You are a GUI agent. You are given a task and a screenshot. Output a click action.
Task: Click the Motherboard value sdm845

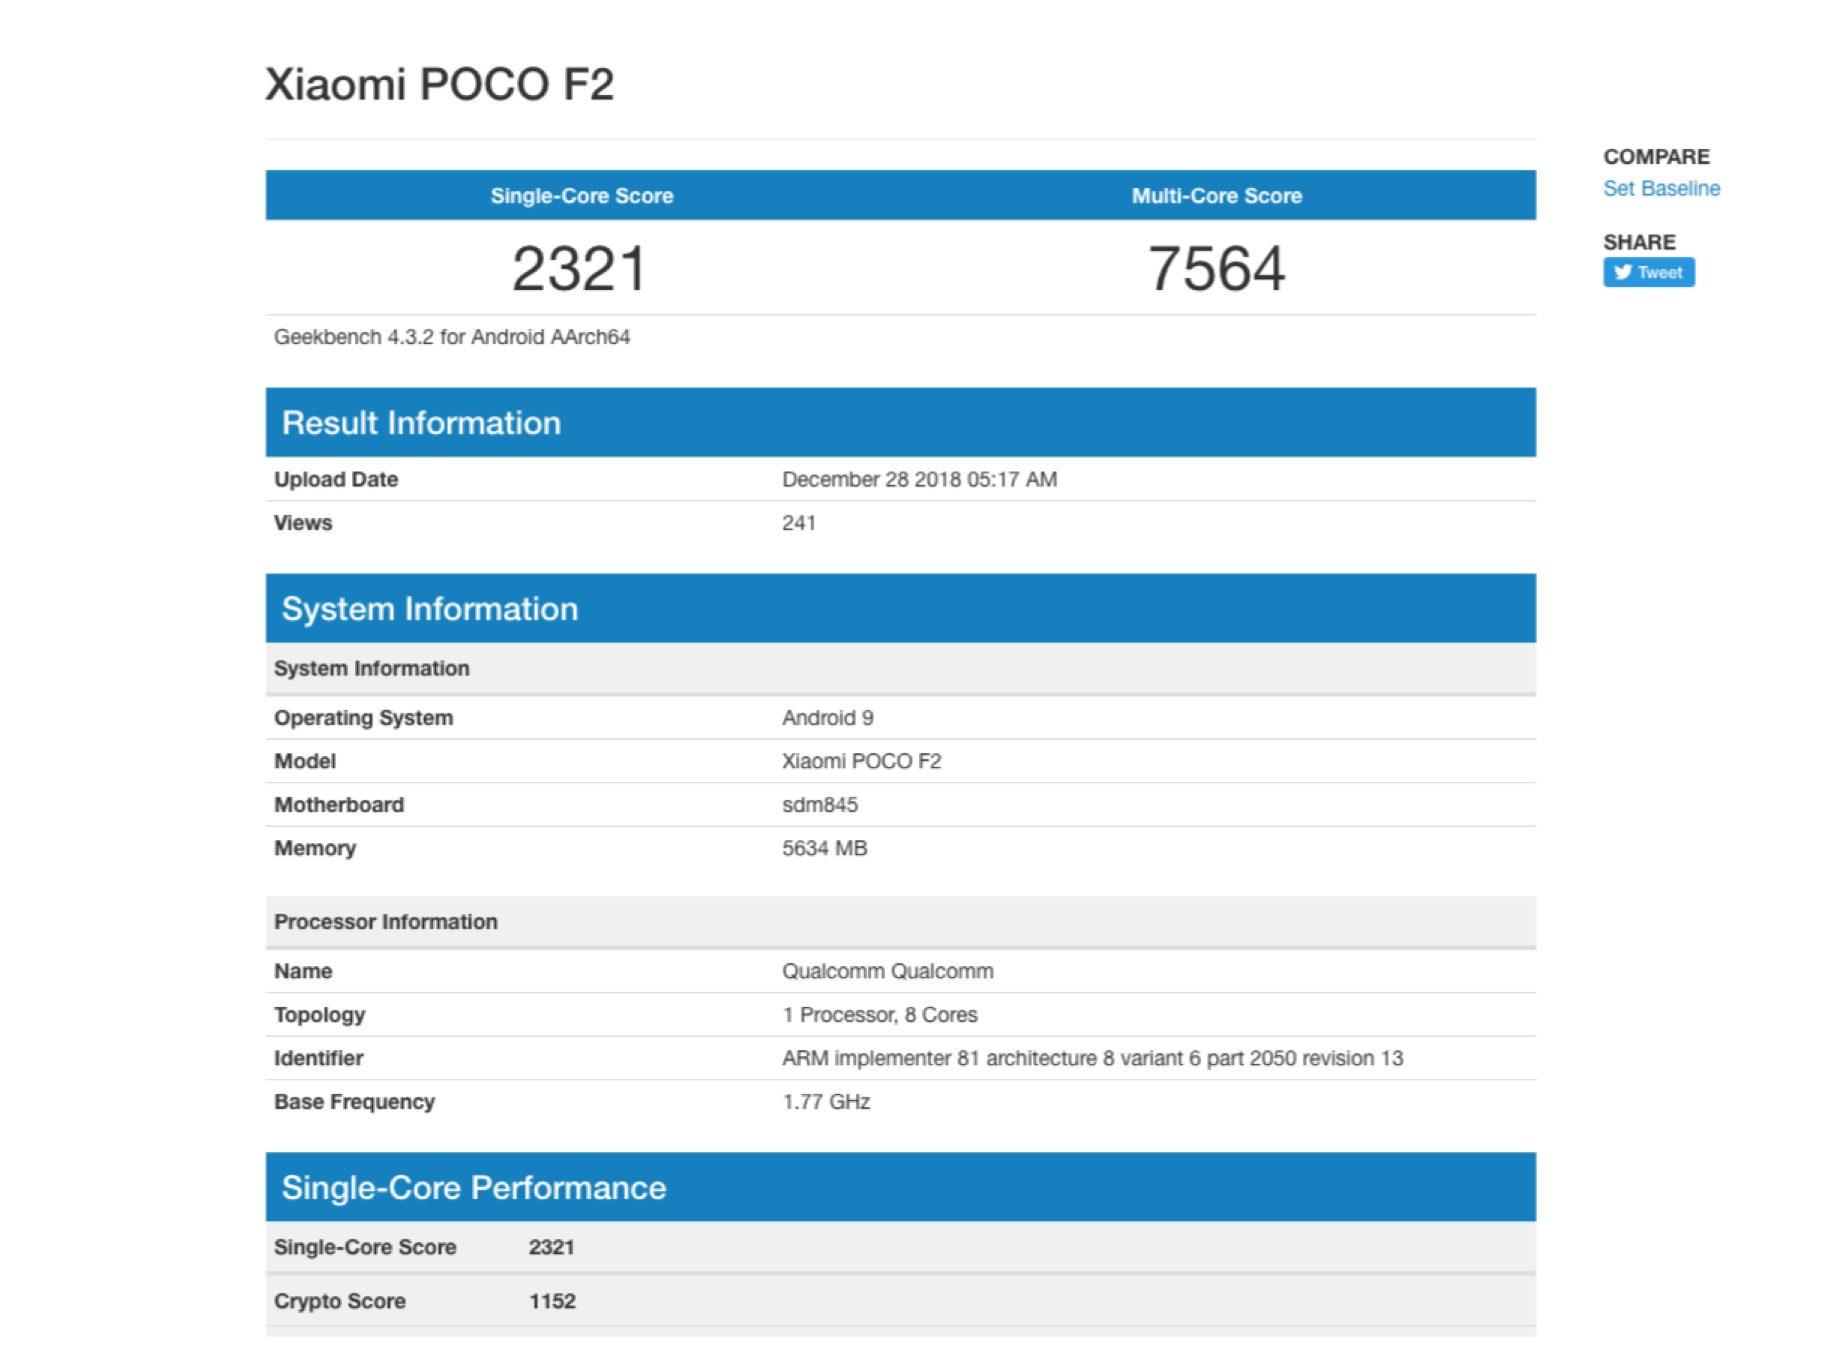(x=819, y=805)
